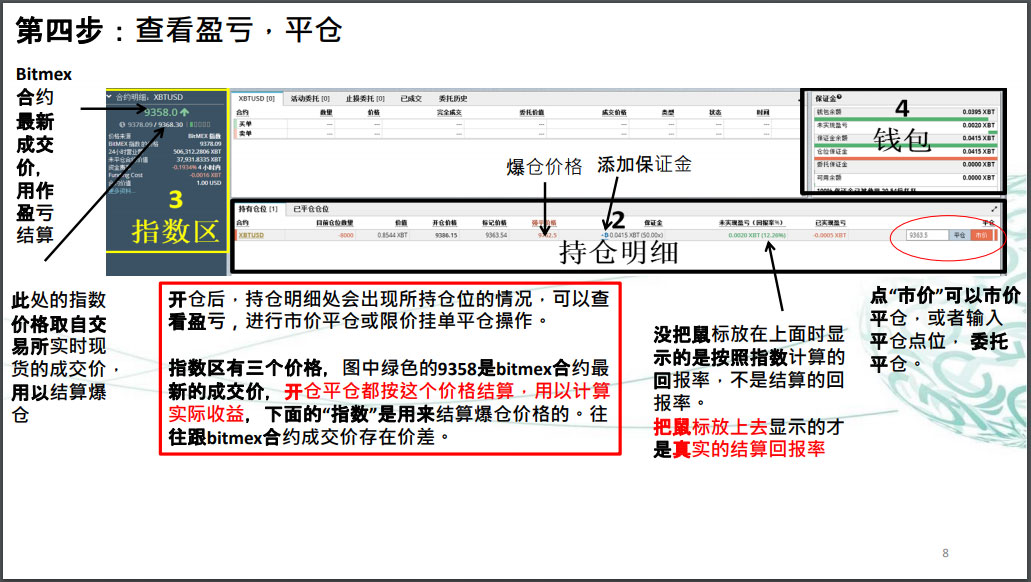Image resolution: width=1031 pixels, height=582 pixels.
Task: Click the funding rate -0.1934%
Action: [184, 167]
